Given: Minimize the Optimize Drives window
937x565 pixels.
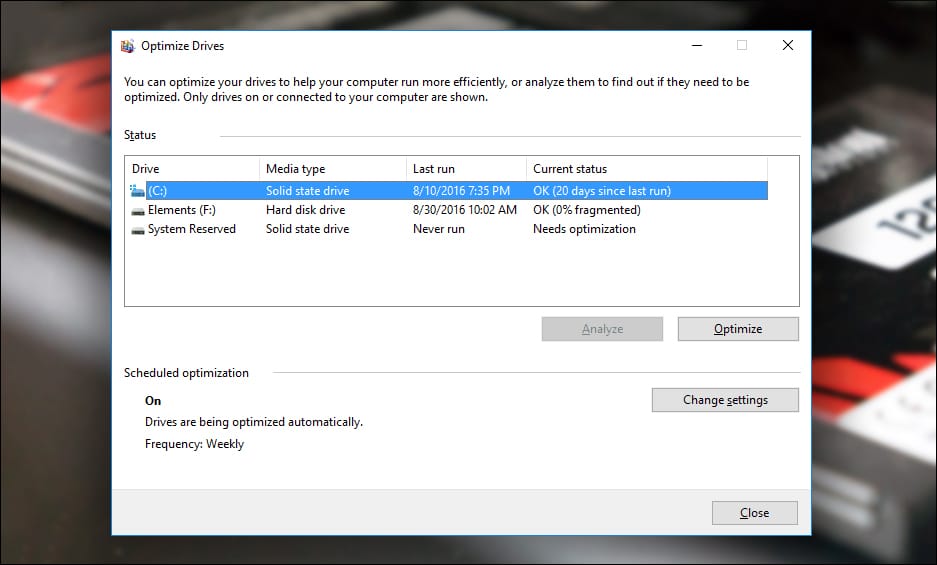Looking at the screenshot, I should [x=697, y=45].
